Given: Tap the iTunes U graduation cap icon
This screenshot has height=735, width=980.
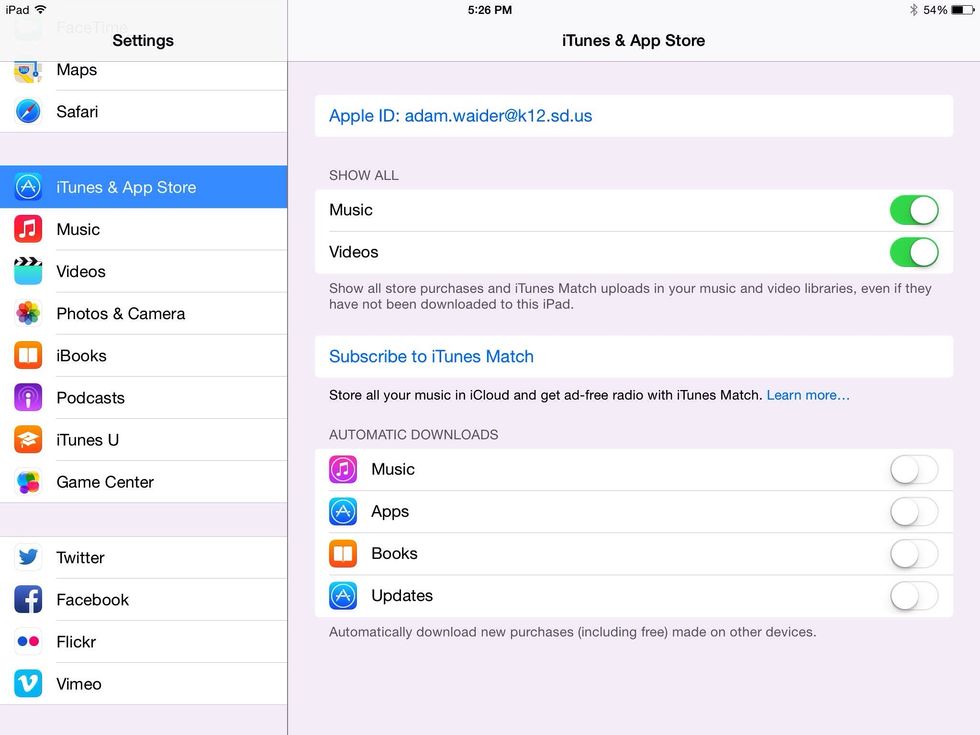Looking at the screenshot, I should coord(28,440).
